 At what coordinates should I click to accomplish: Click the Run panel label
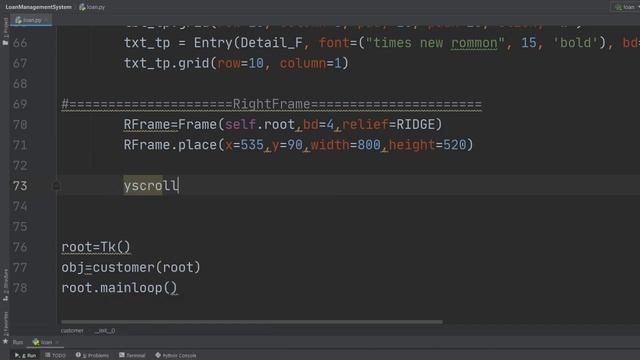18,342
